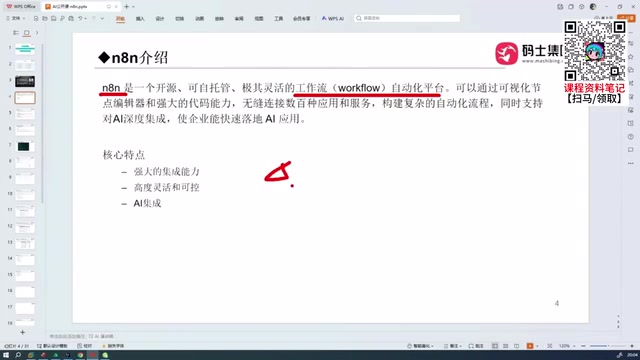This screenshot has width=640, height=360.
Task: Expand the quick access toolbar customize chevron
Action: [x=102, y=18]
